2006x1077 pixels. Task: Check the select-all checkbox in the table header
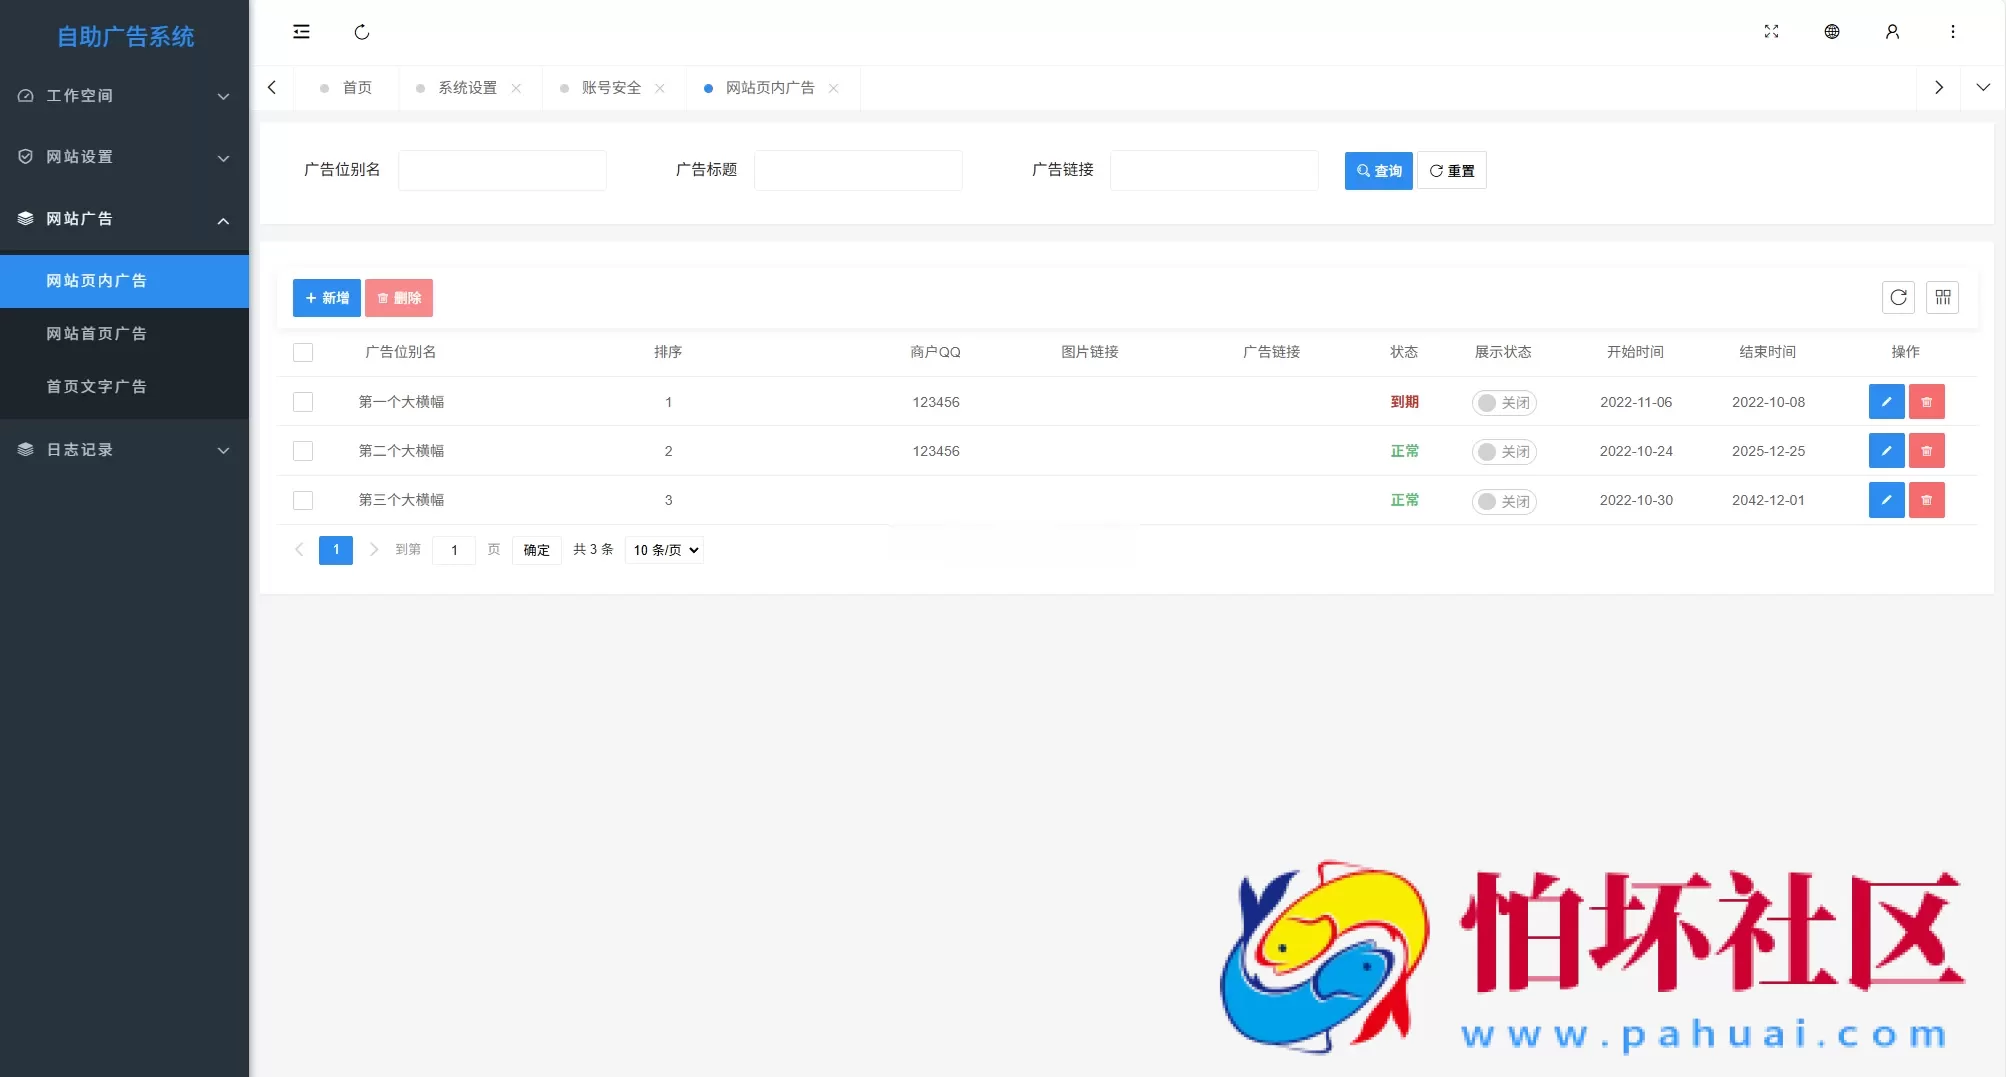pyautogui.click(x=303, y=352)
